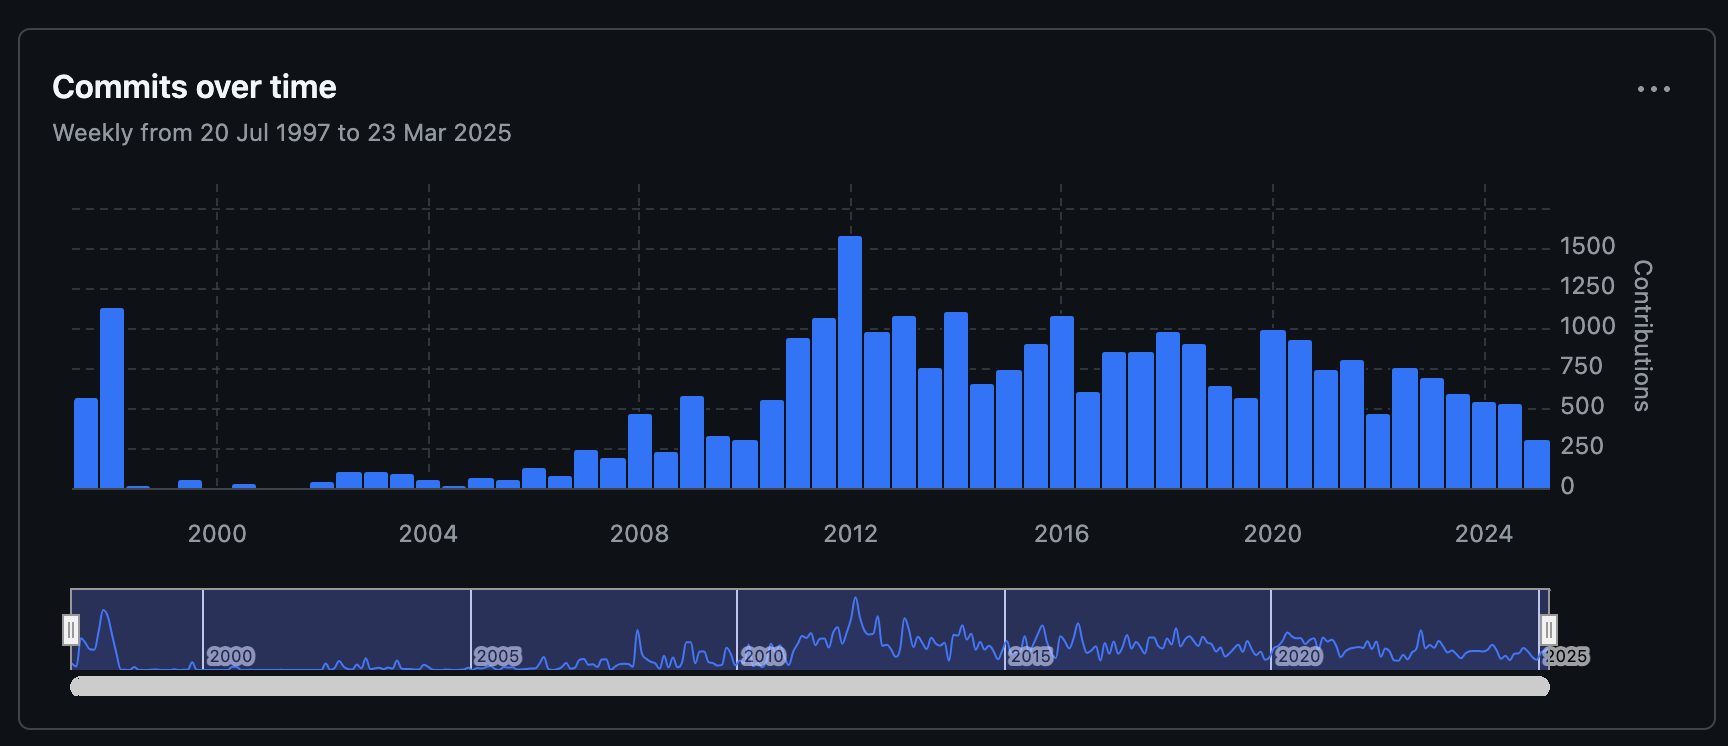Click the horizontal scrollbar below the overview

pos(810,686)
